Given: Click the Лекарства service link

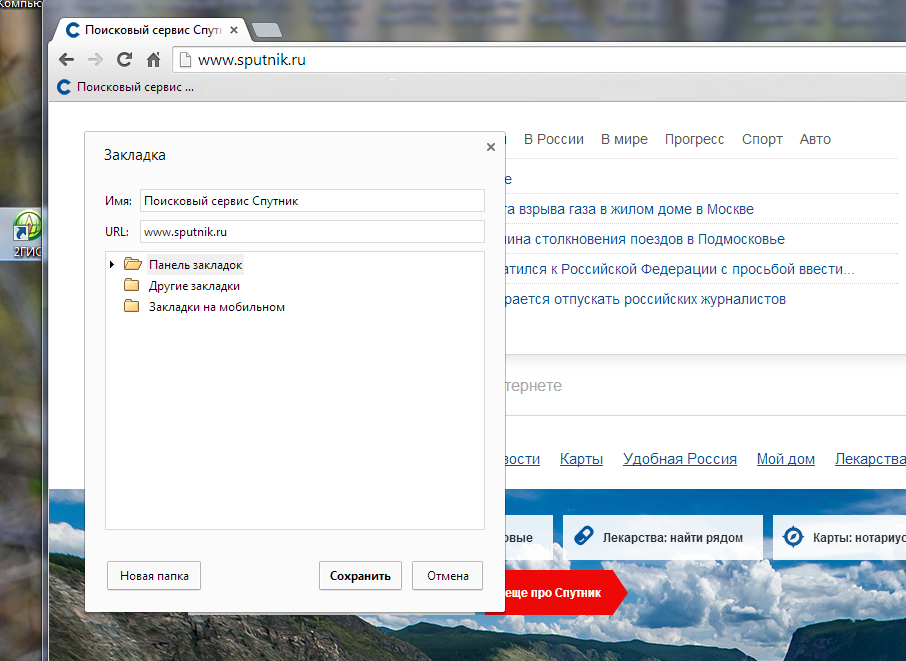Looking at the screenshot, I should tap(870, 459).
